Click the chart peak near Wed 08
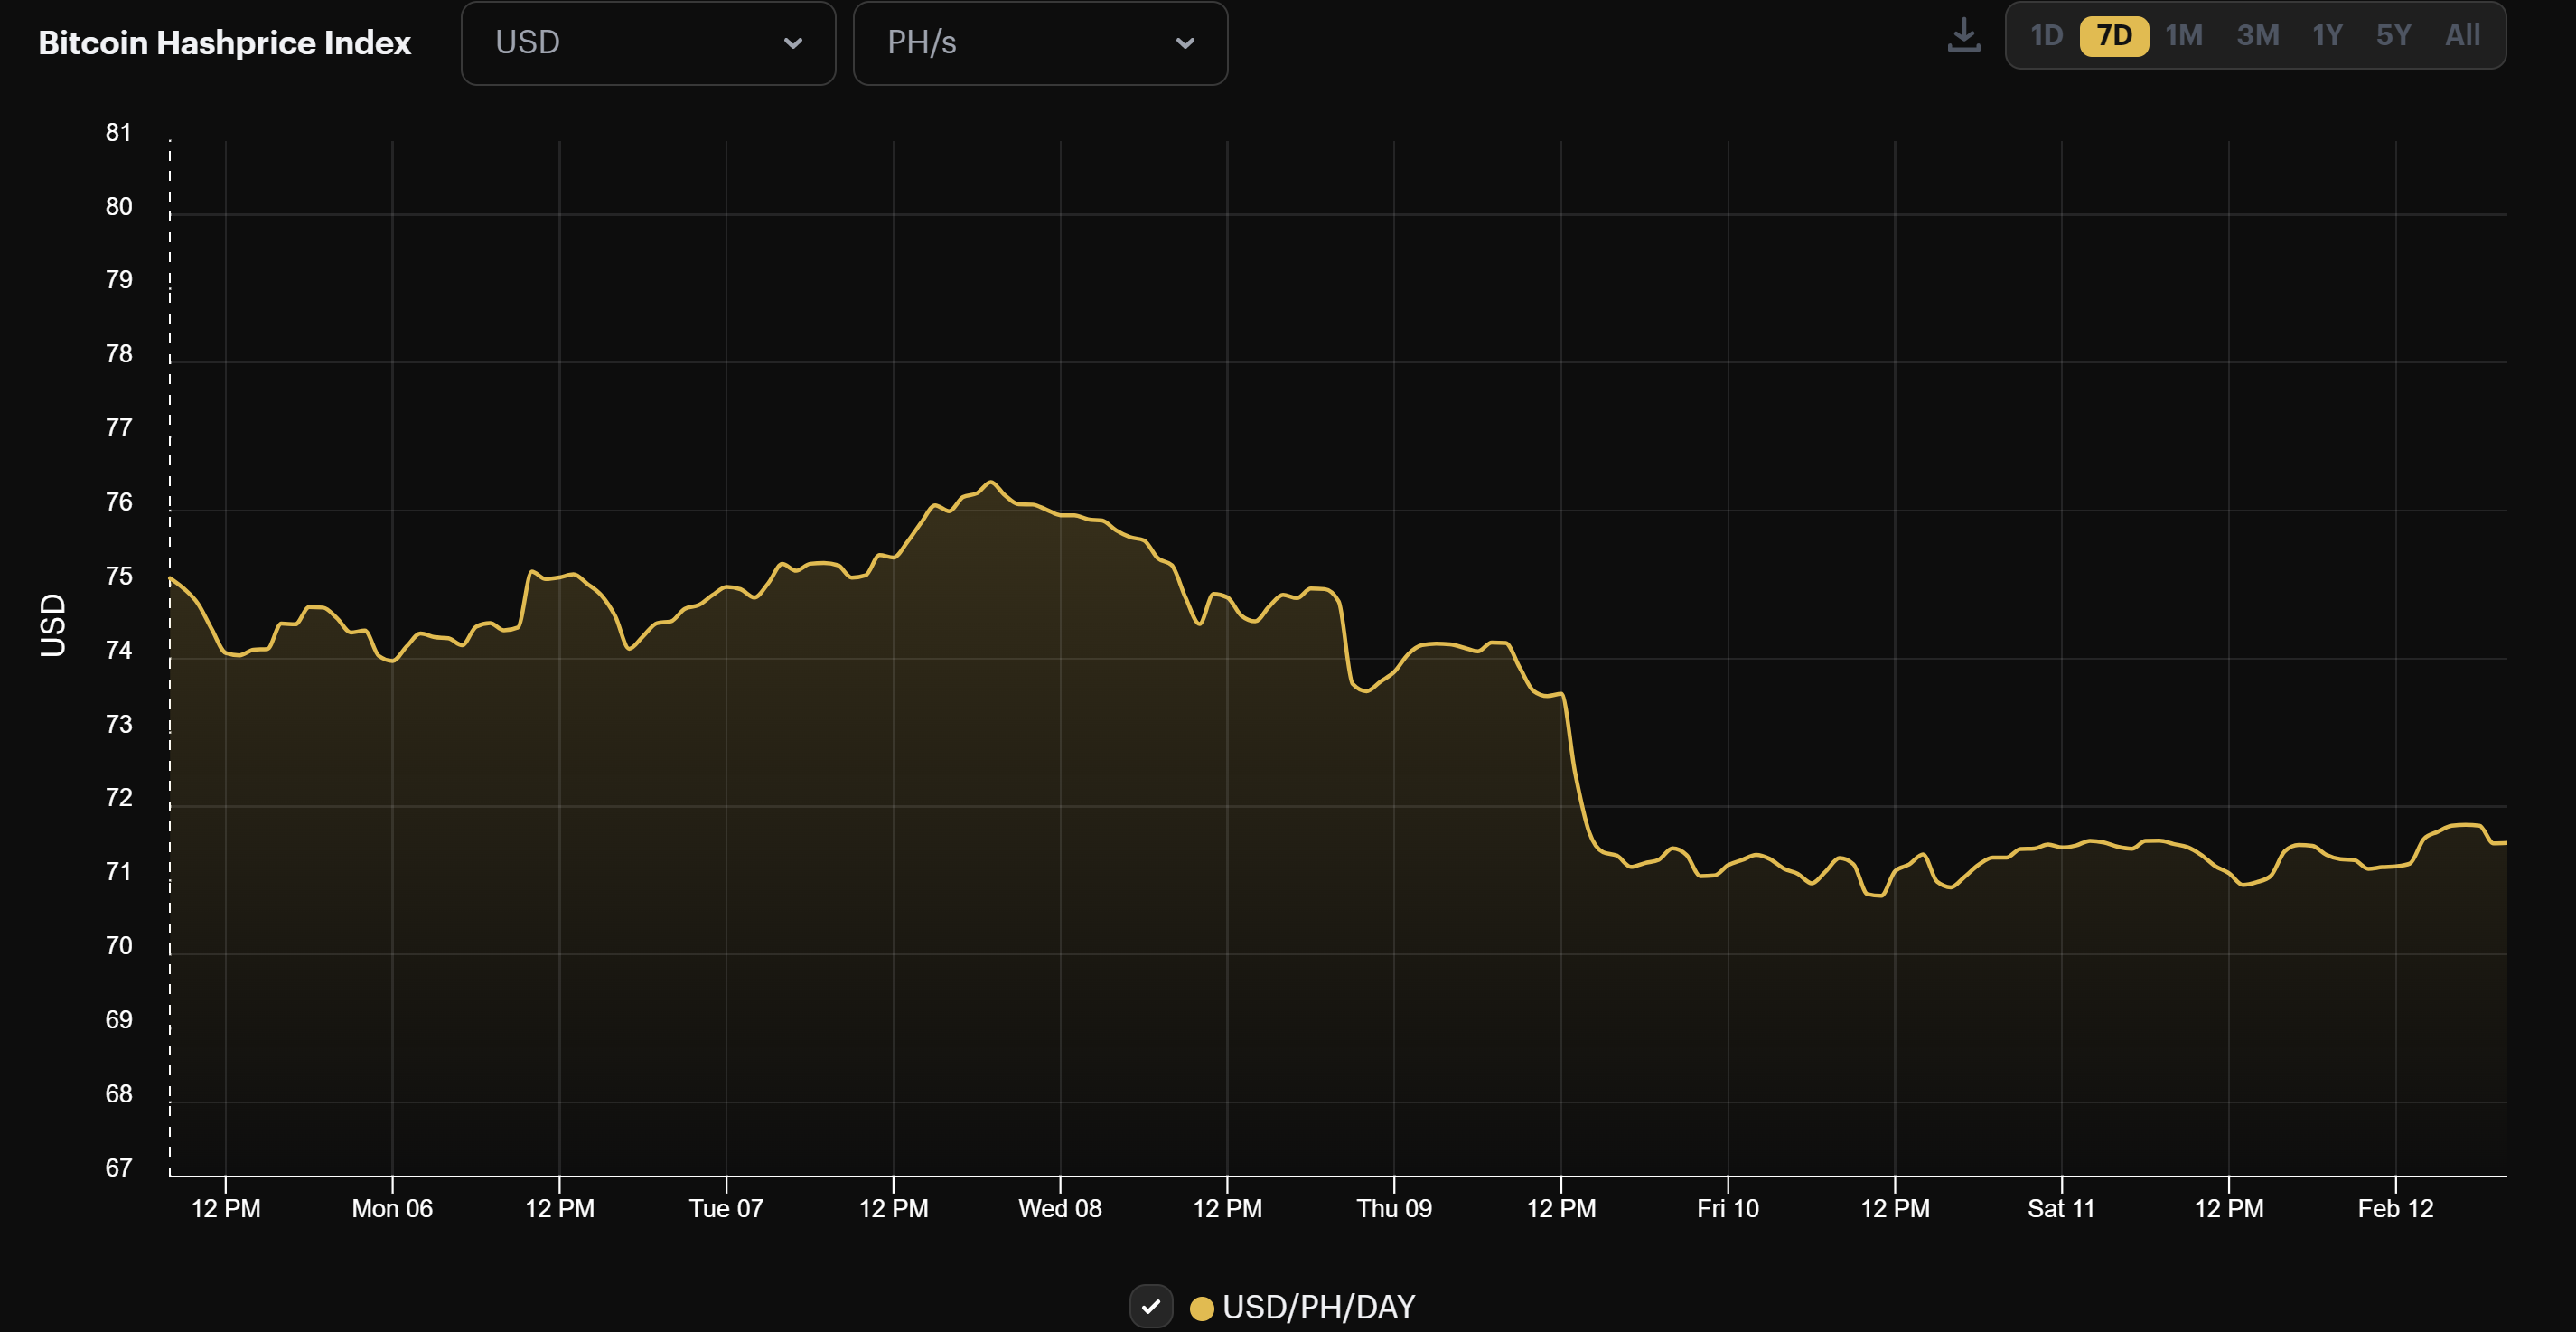The width and height of the screenshot is (2576, 1332). 991,482
